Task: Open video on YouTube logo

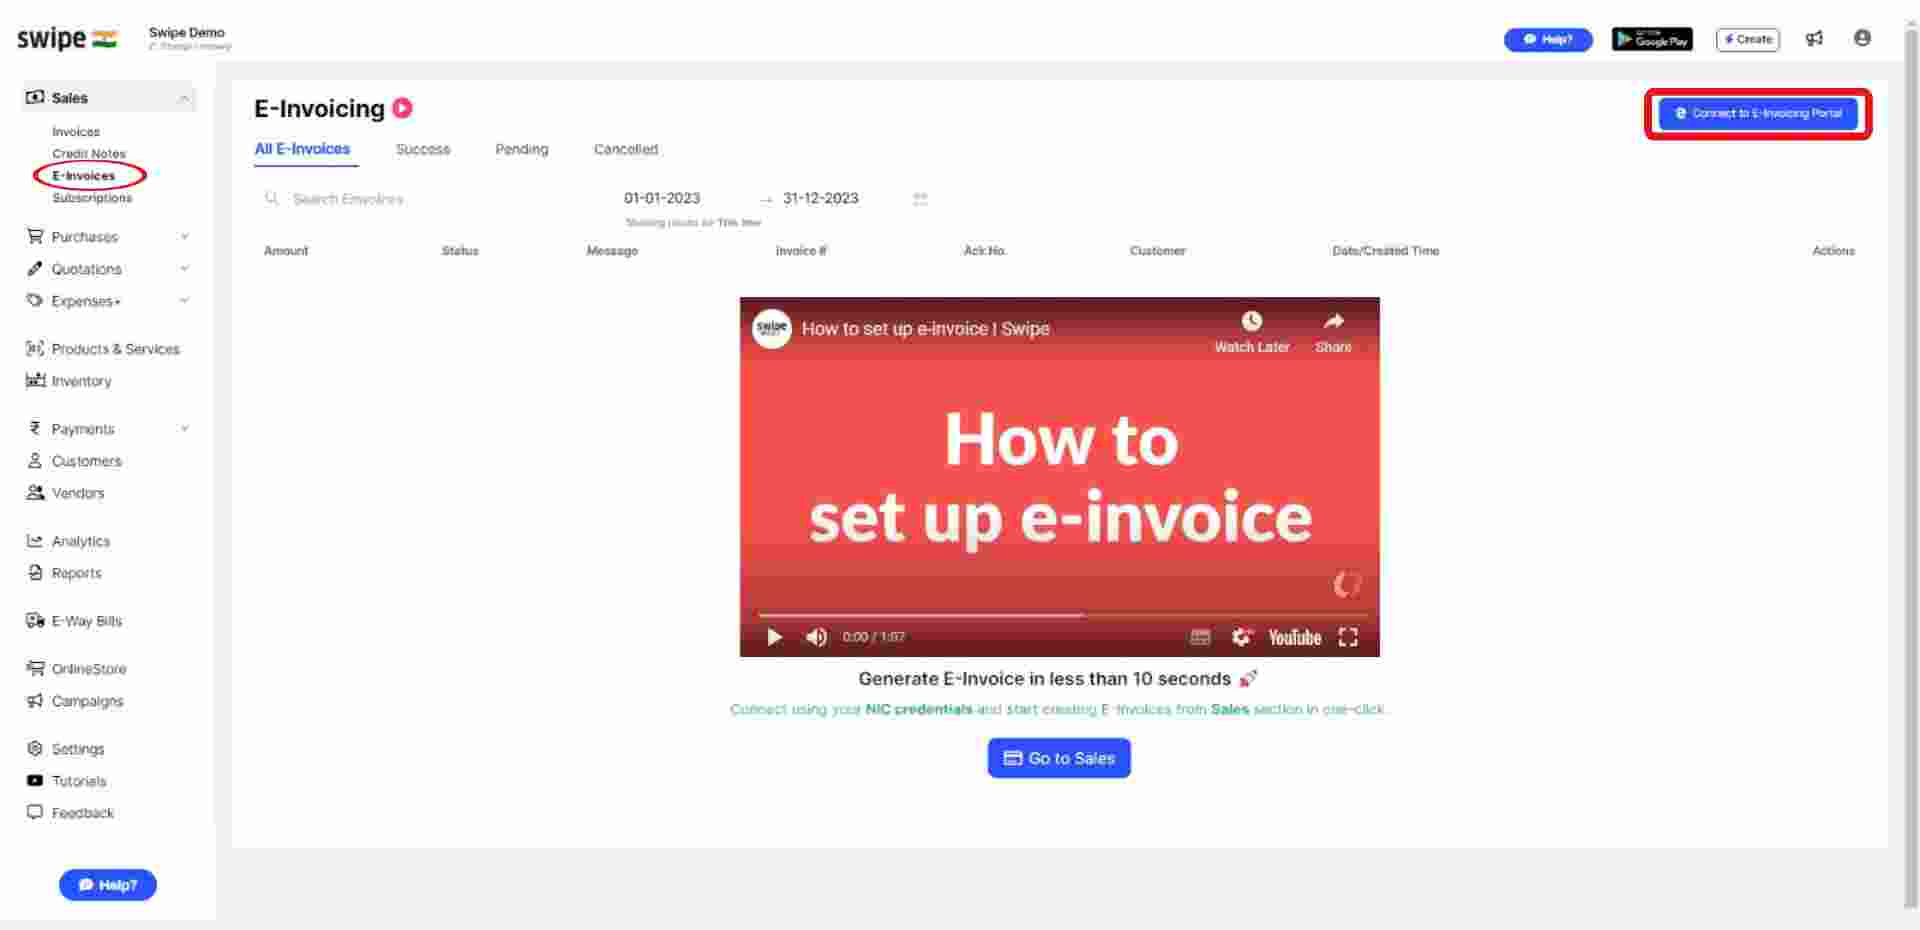Action: coord(1295,637)
